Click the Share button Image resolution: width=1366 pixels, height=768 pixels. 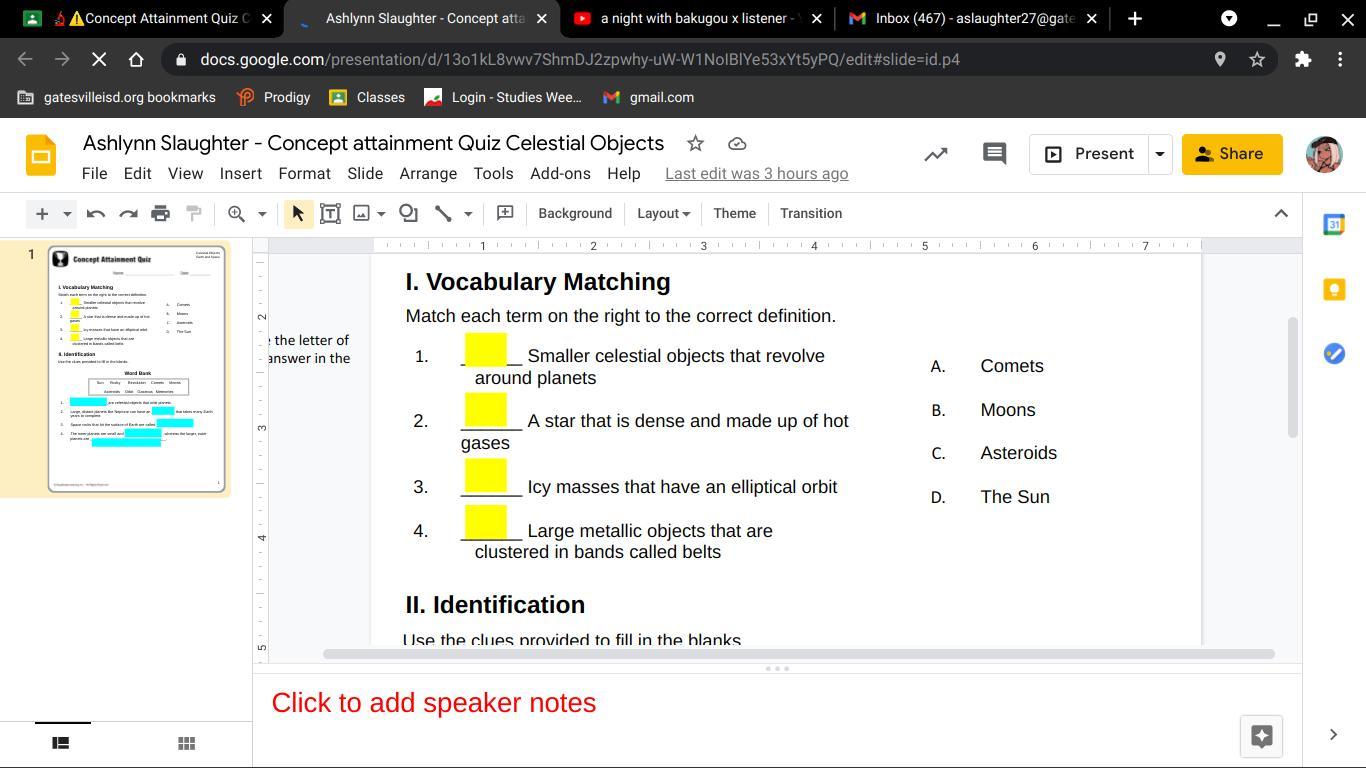1232,154
